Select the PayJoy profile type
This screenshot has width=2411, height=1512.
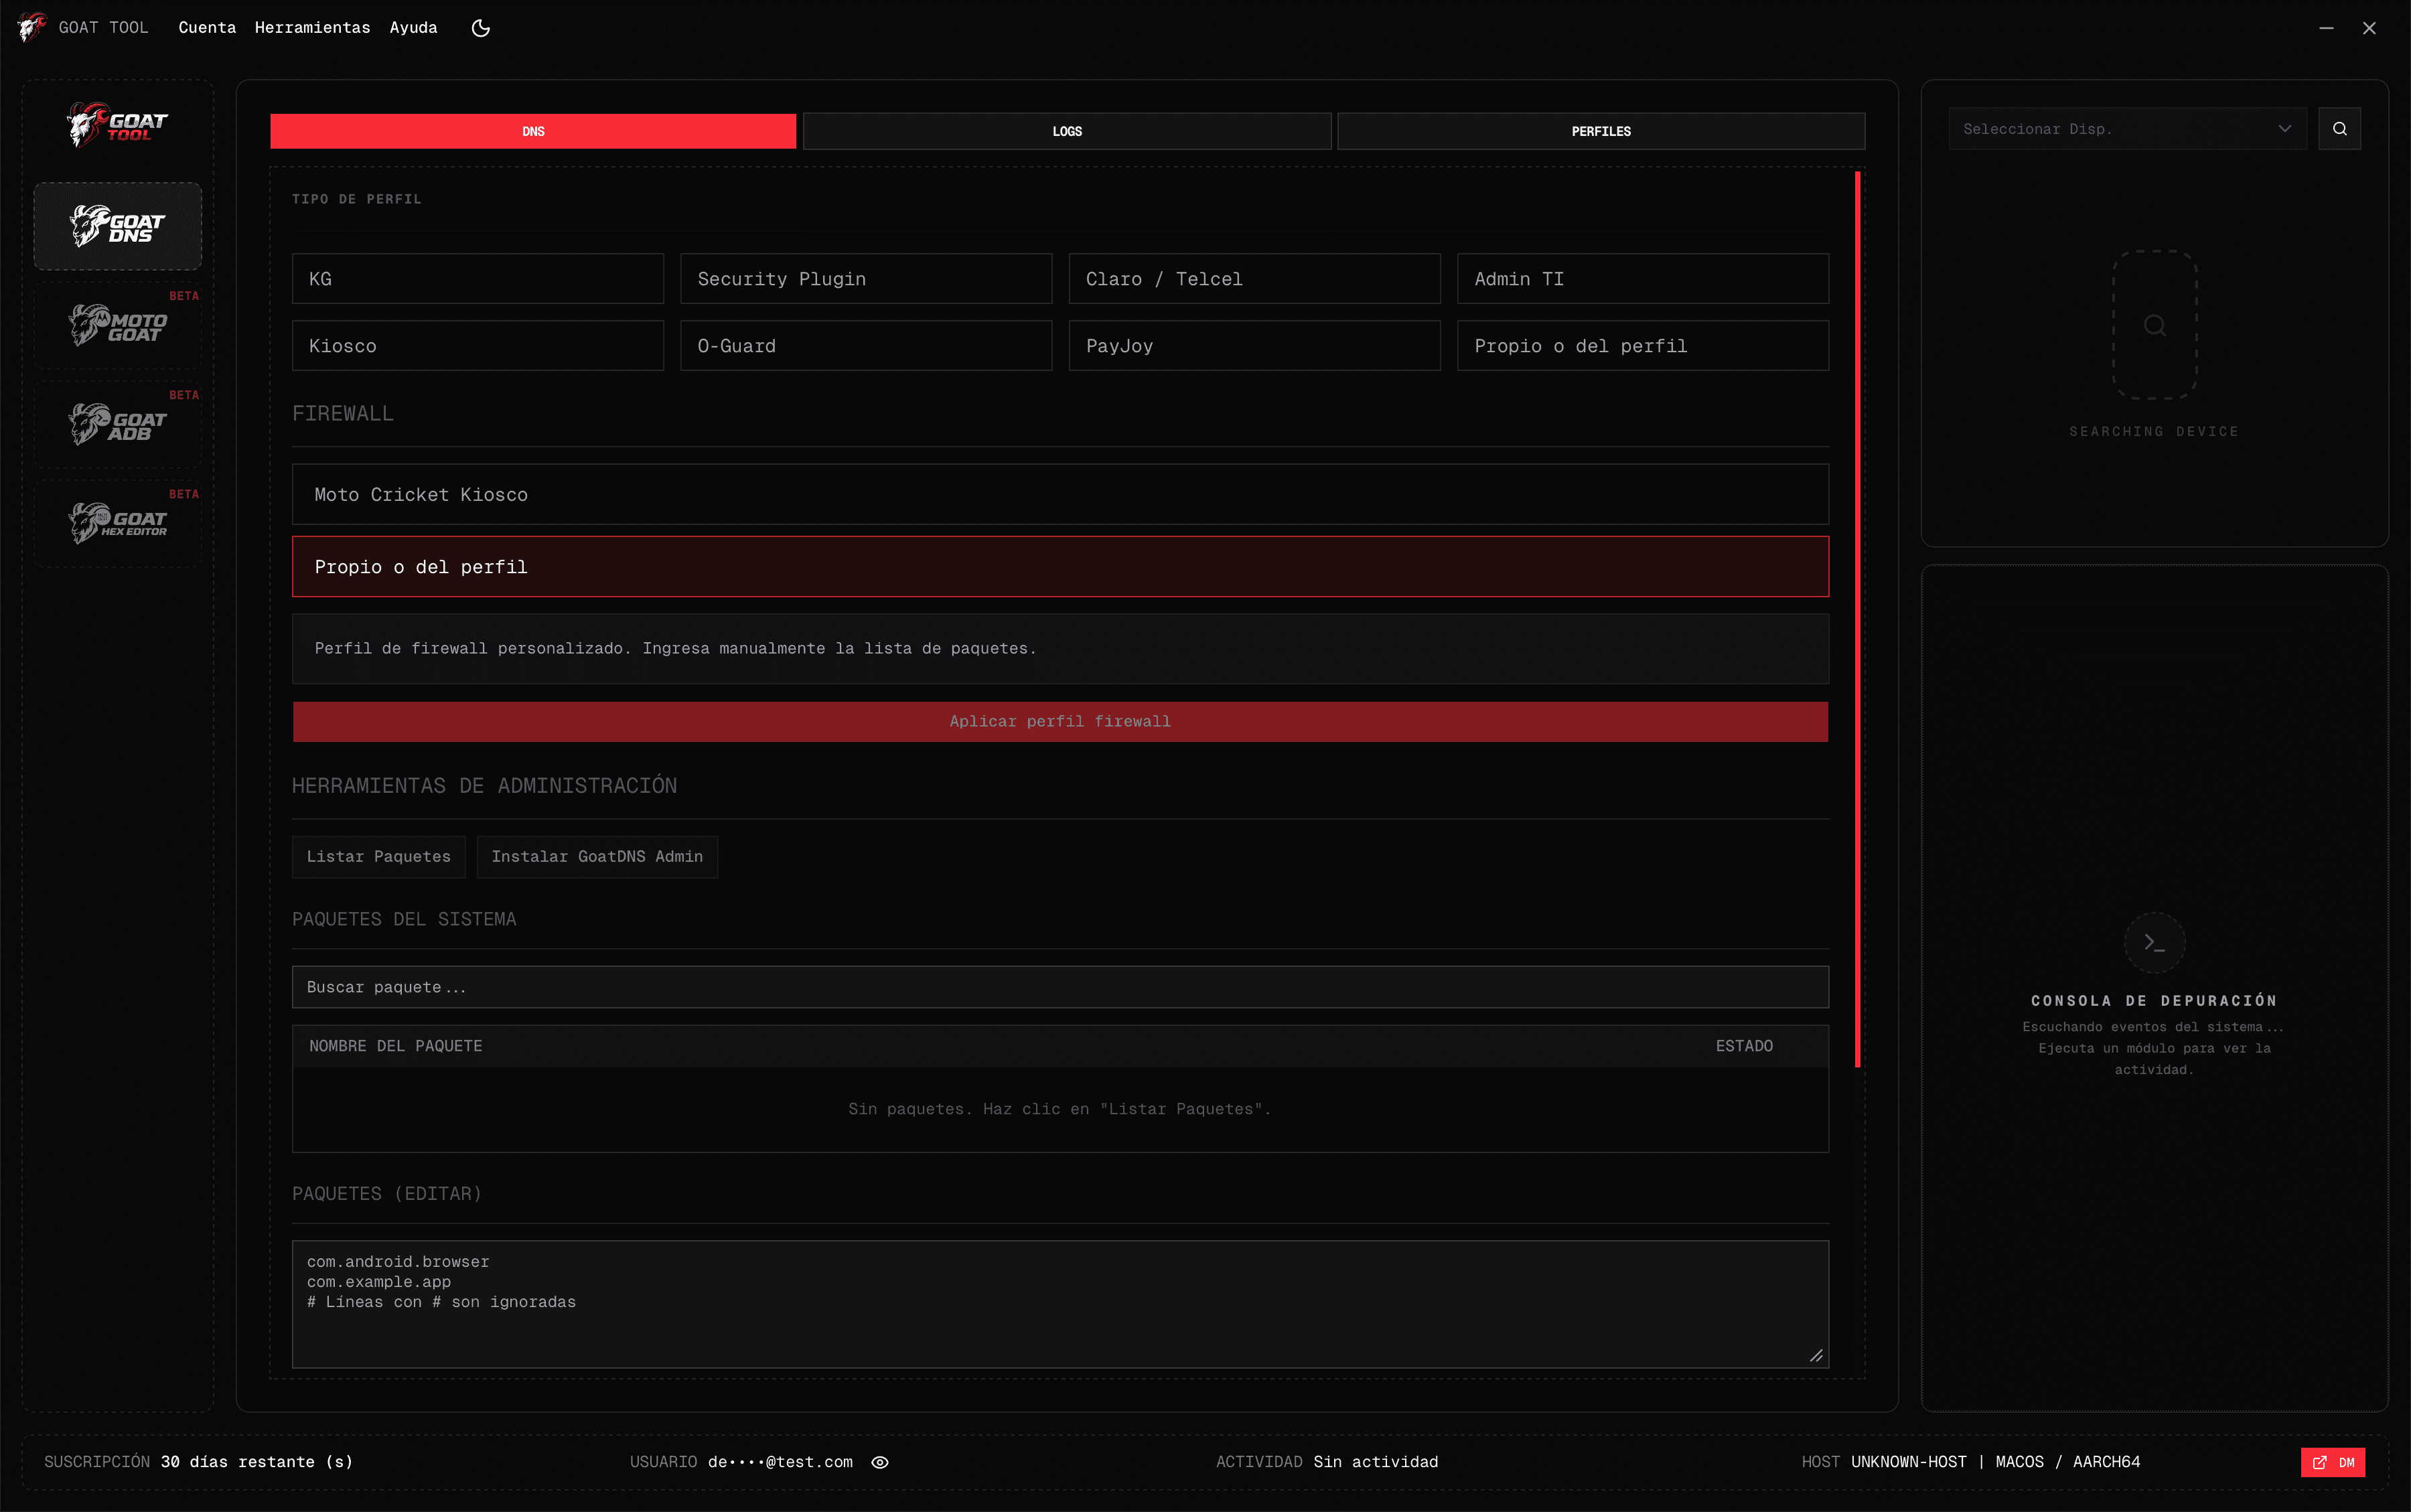(x=1254, y=346)
